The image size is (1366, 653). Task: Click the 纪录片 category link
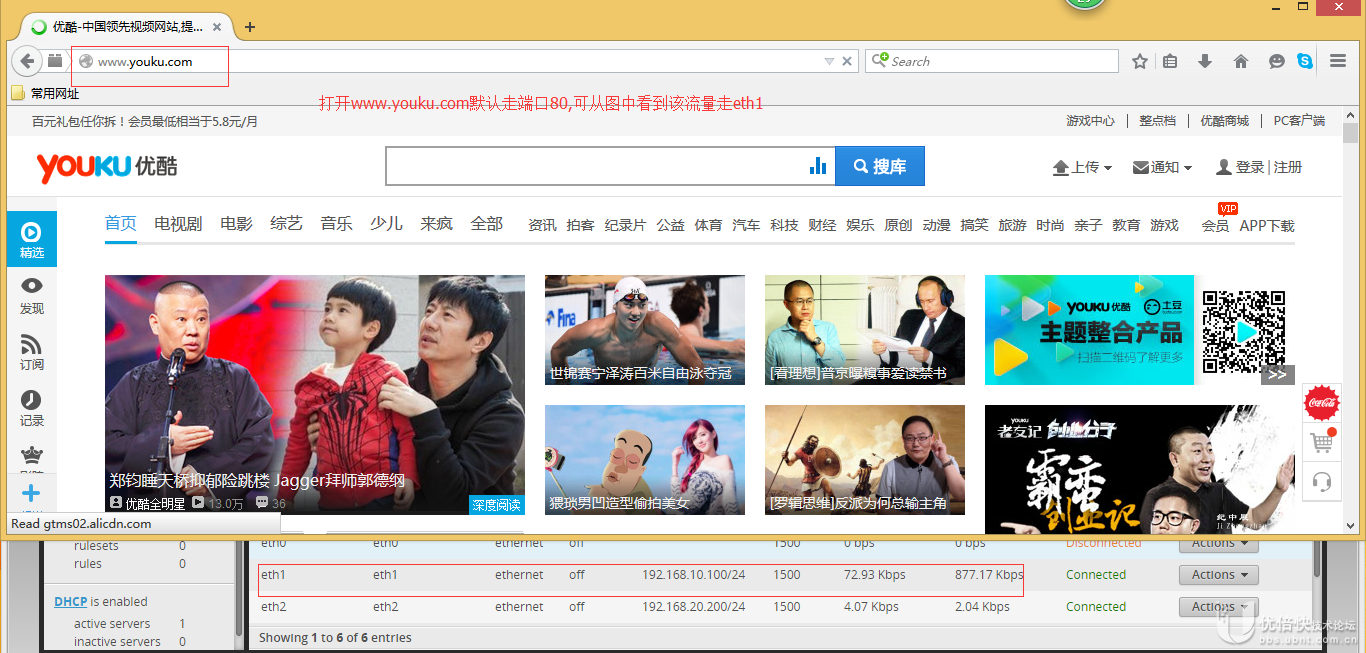coord(625,226)
